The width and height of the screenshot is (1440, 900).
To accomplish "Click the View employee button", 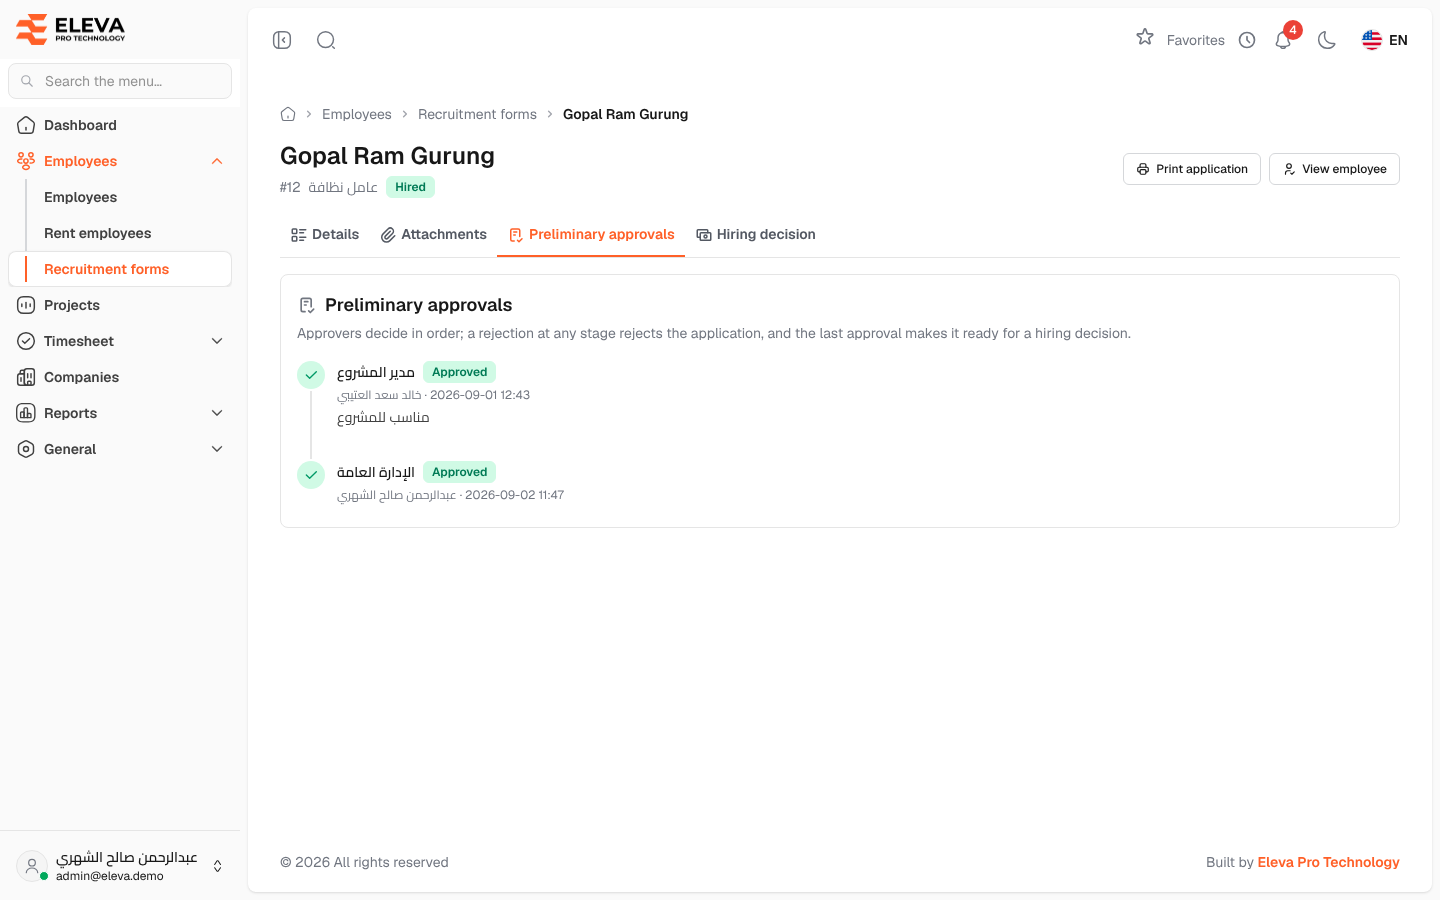I will click(x=1334, y=169).
